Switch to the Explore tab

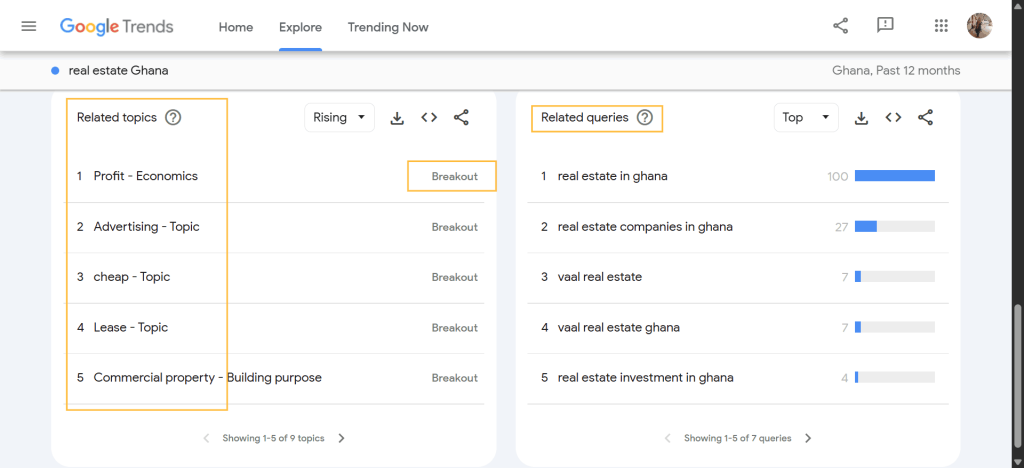pos(300,27)
